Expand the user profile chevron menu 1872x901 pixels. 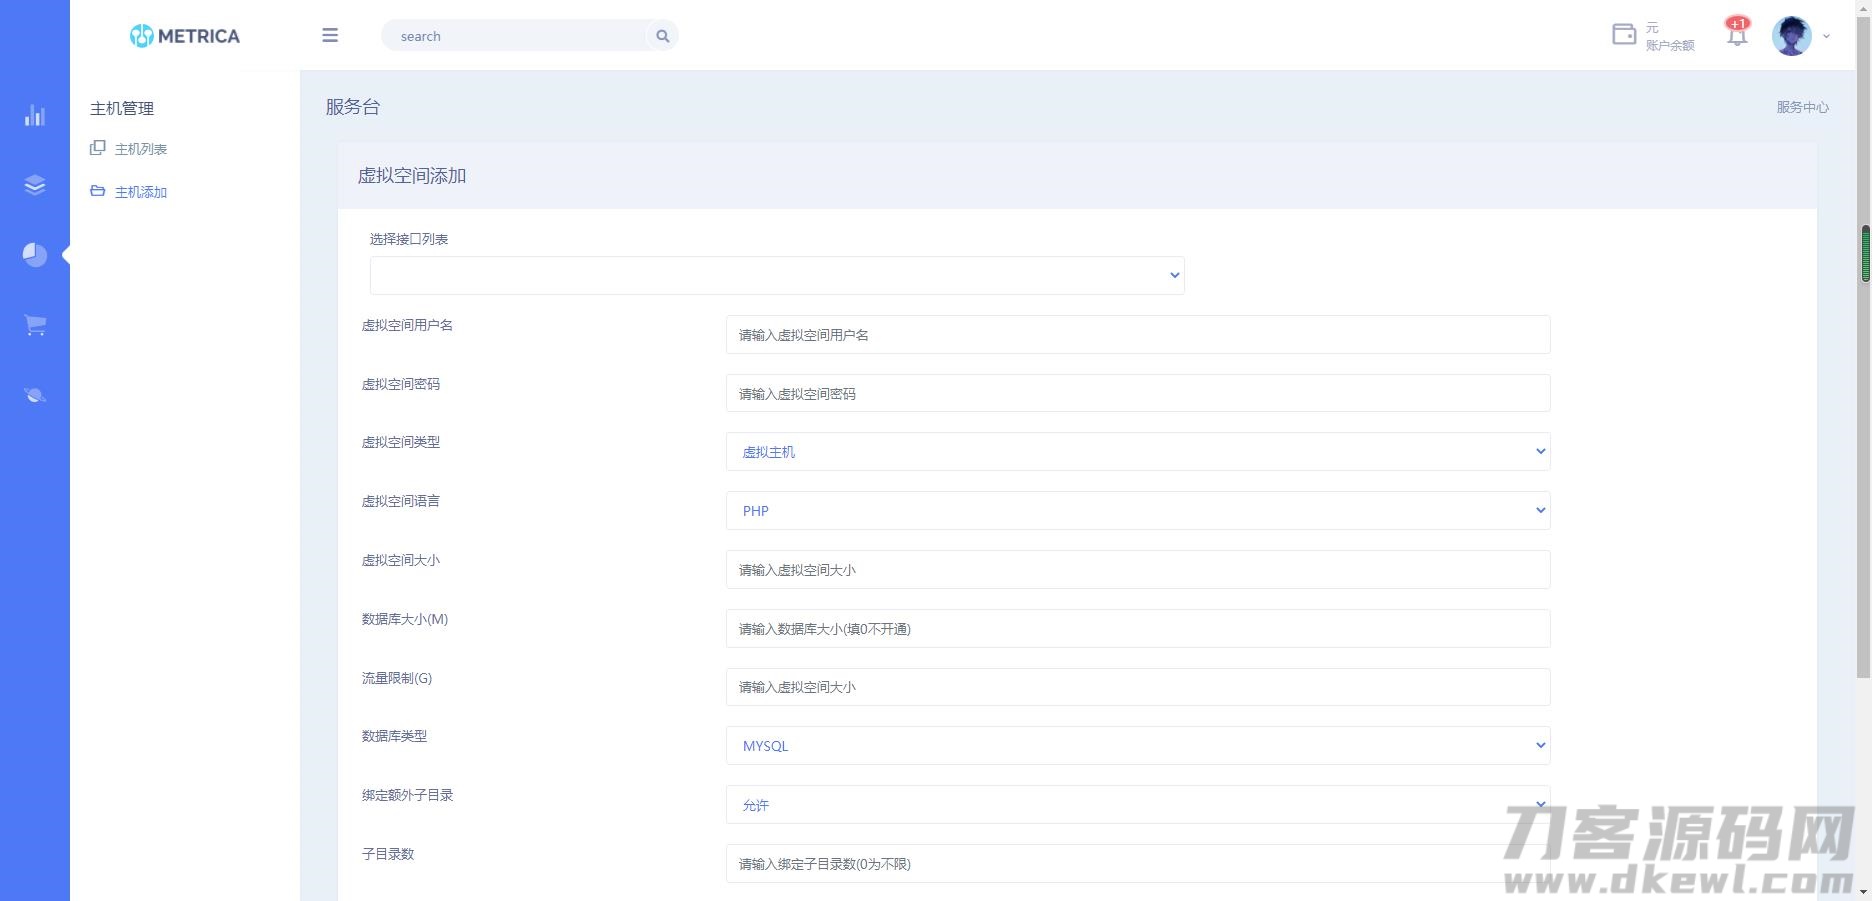pos(1828,36)
